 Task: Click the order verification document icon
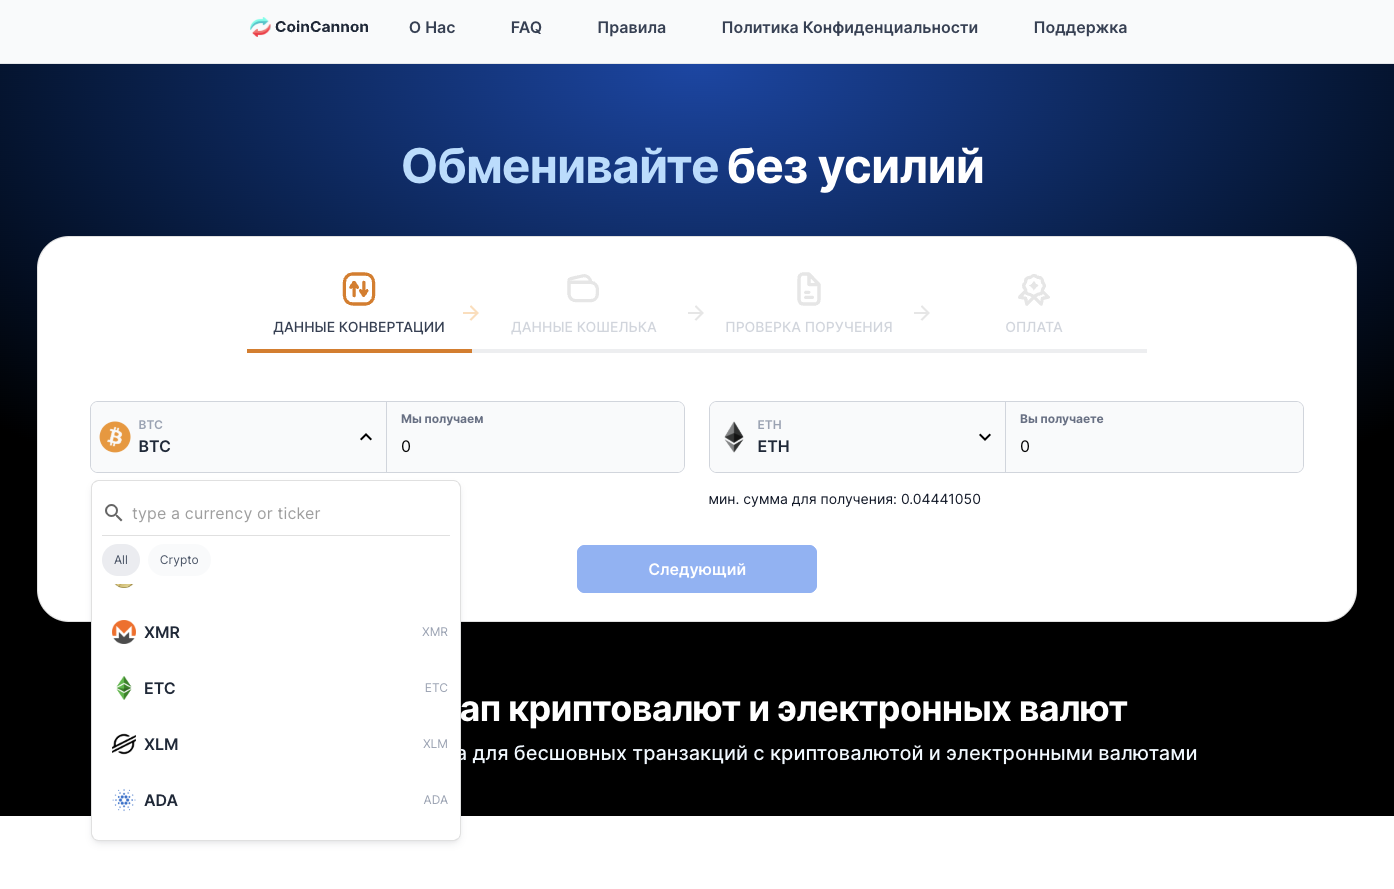click(808, 289)
